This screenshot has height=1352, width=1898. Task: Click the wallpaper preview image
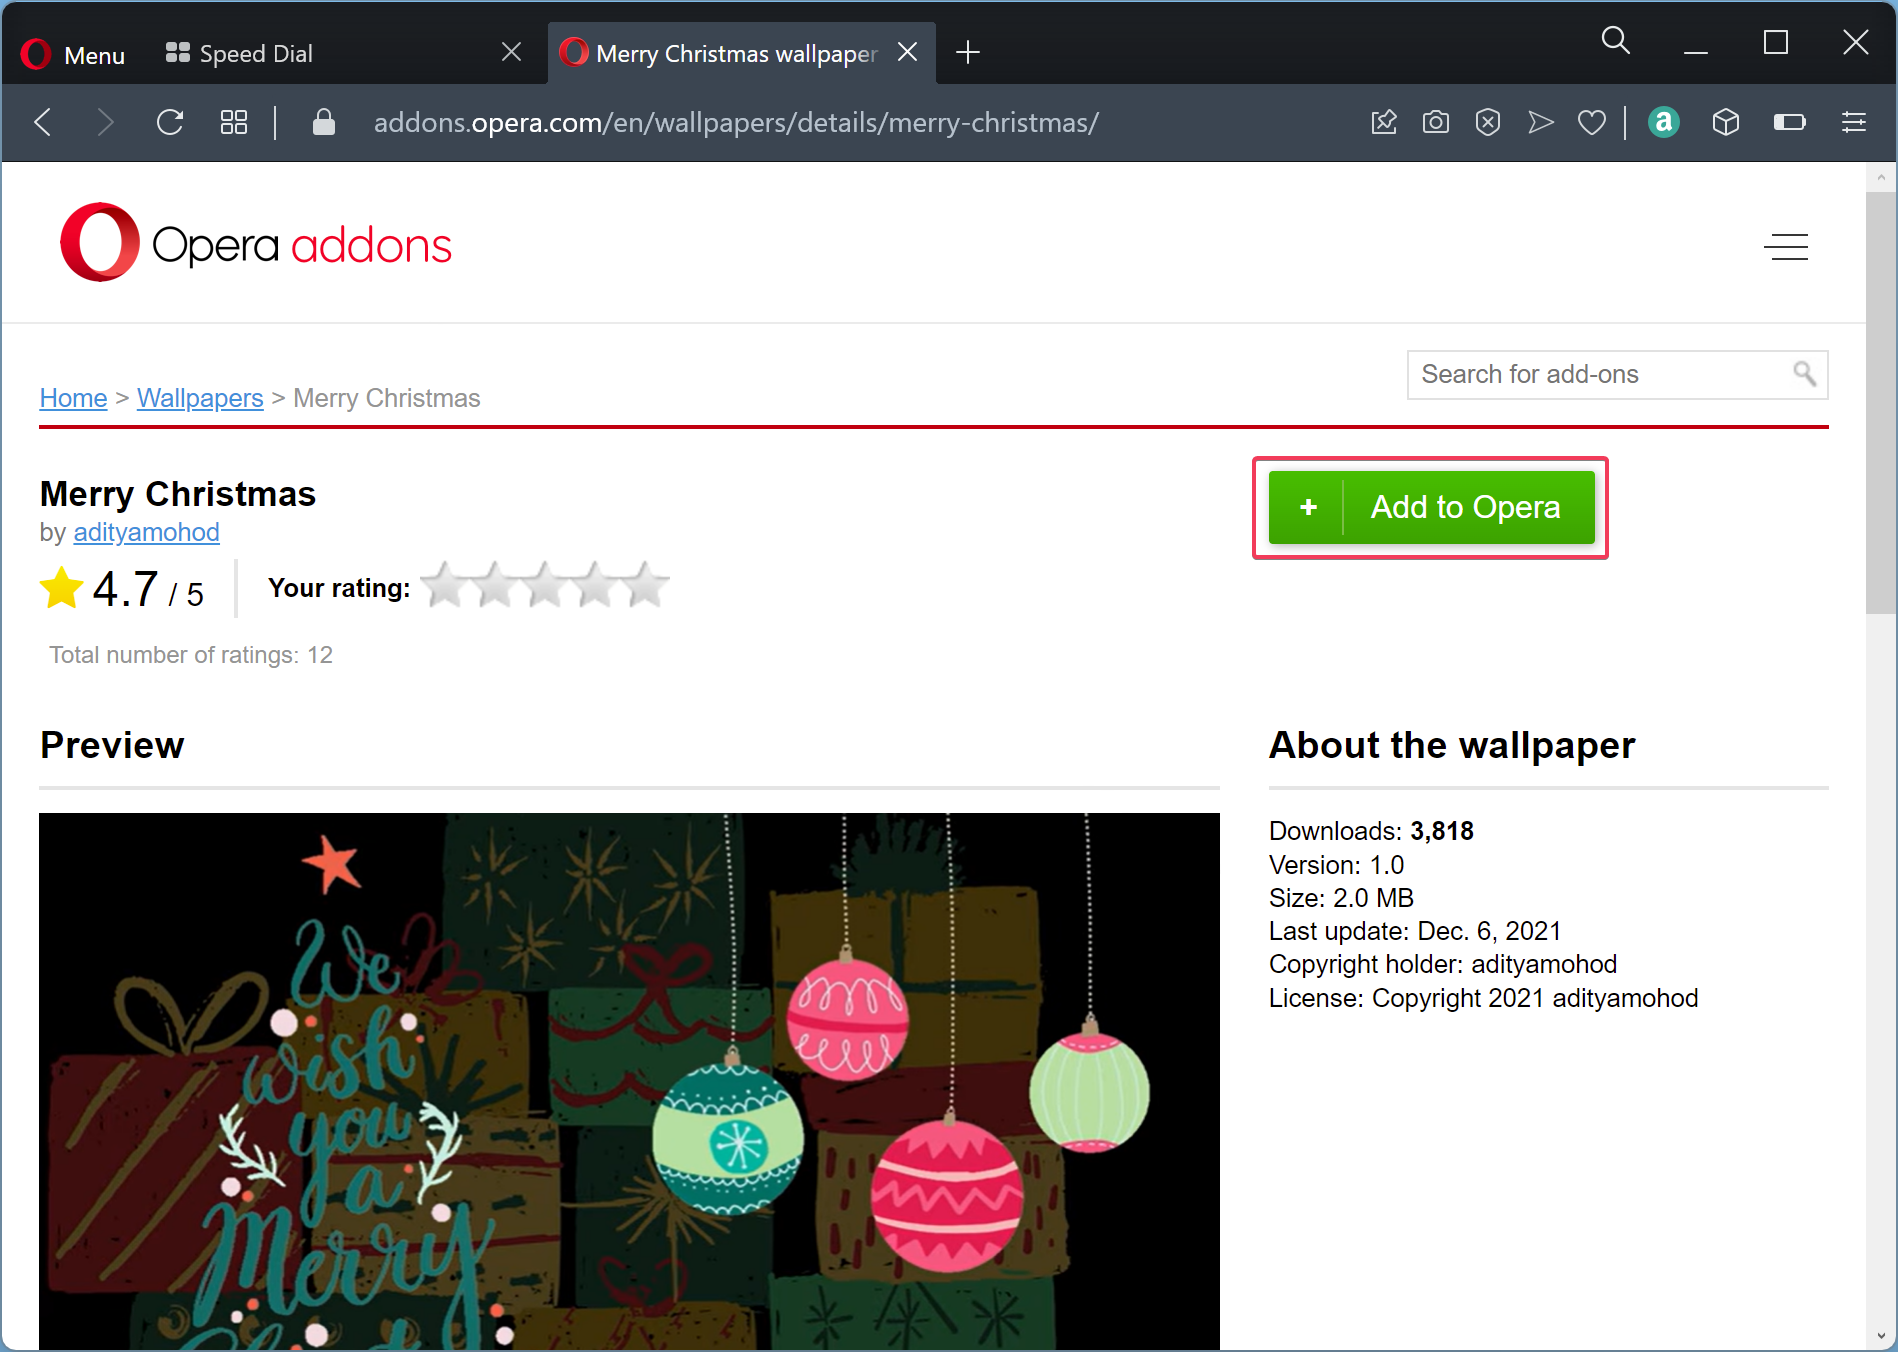pos(629,1081)
